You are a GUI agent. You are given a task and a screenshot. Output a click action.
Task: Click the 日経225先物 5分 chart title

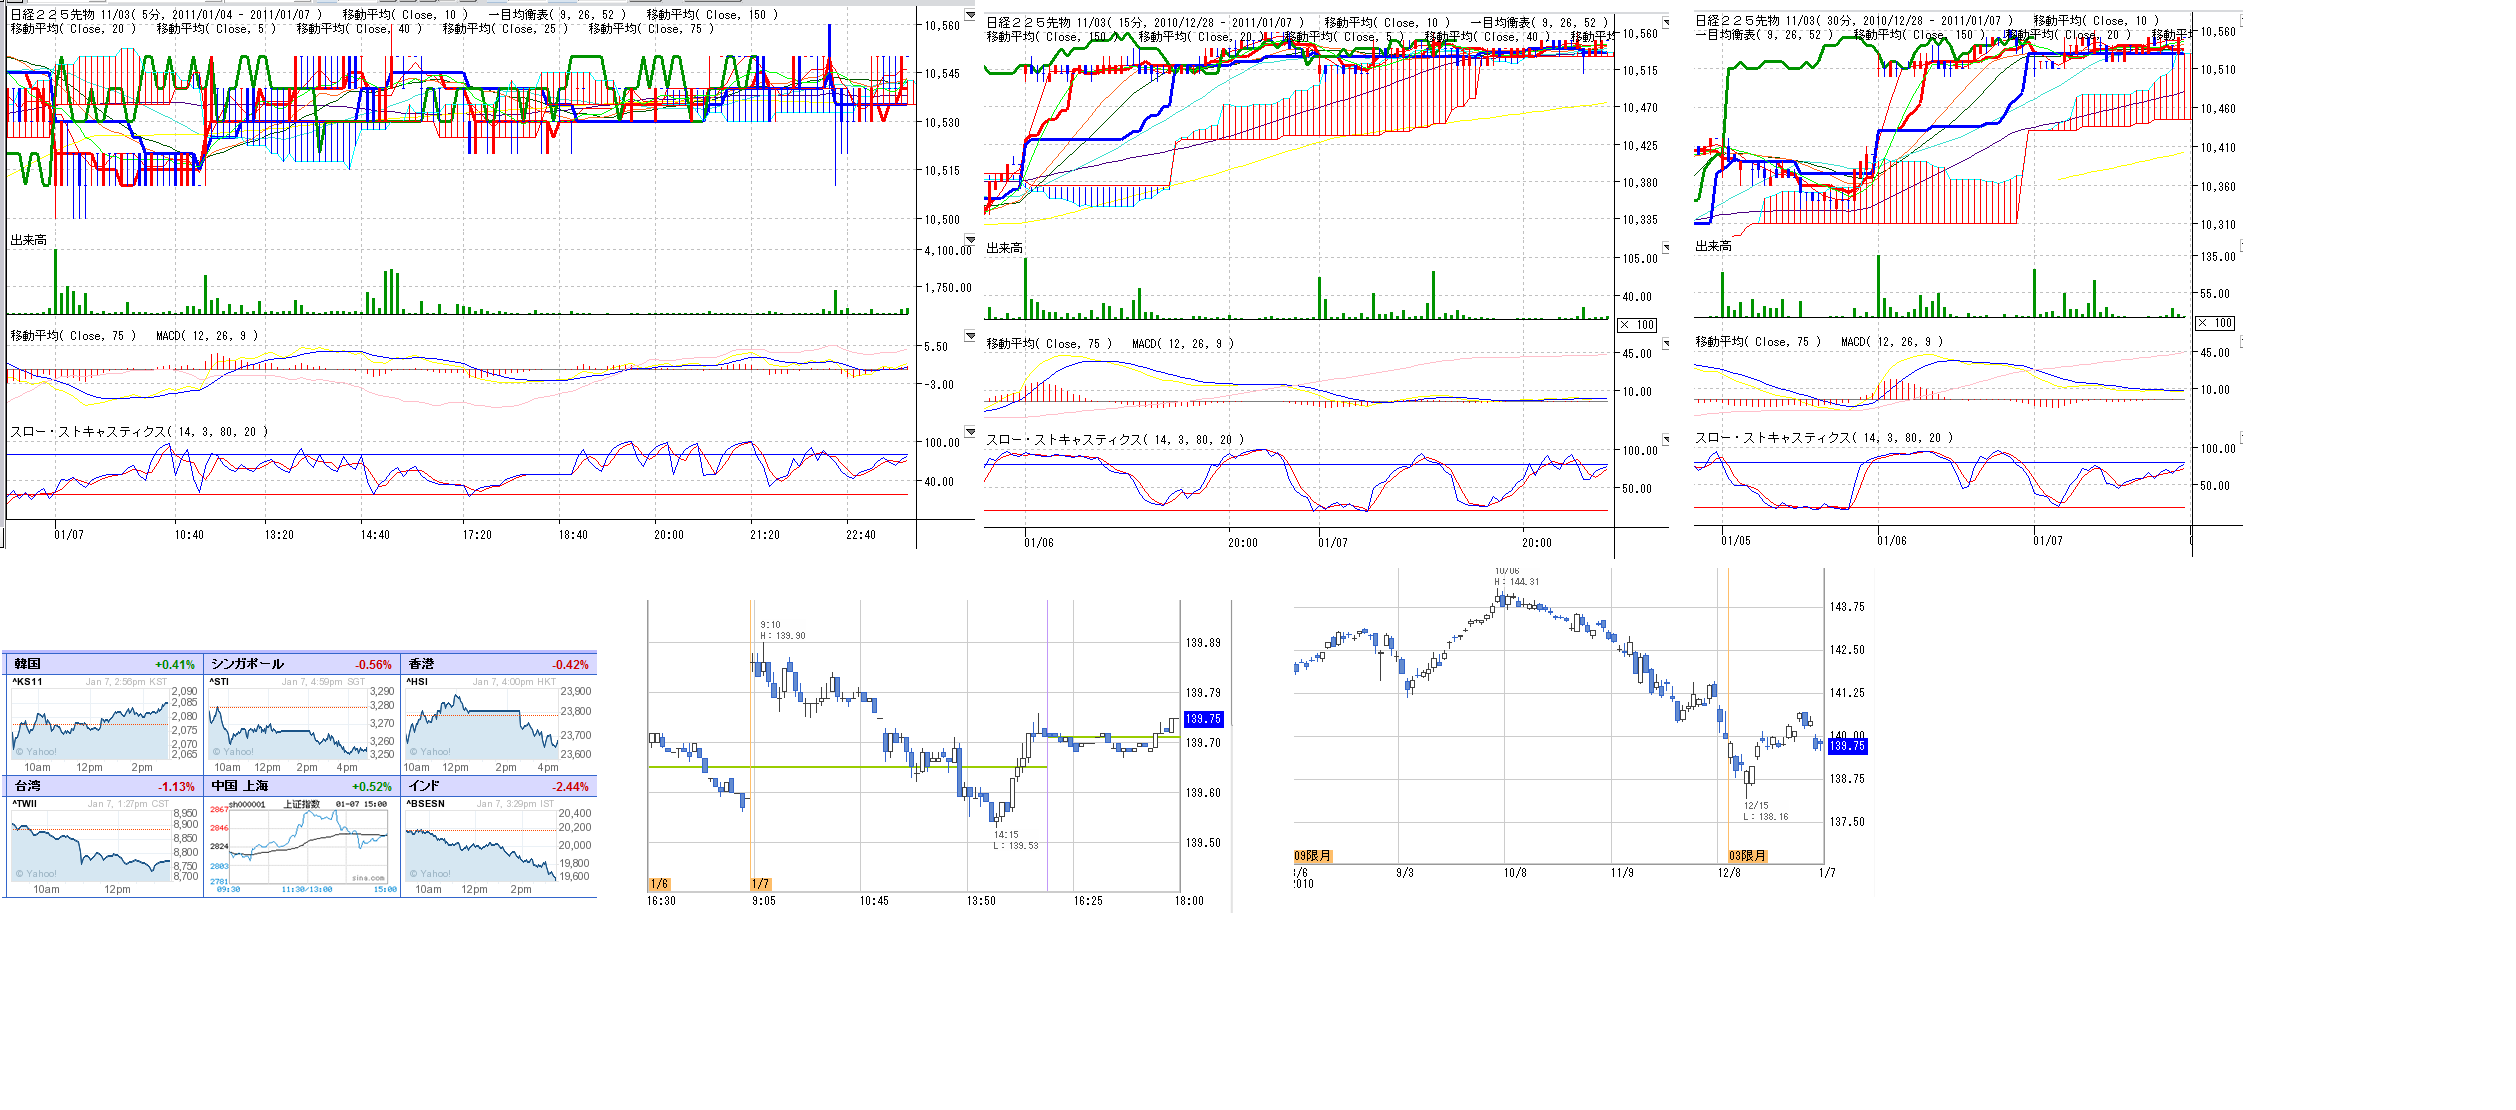pyautogui.click(x=165, y=15)
